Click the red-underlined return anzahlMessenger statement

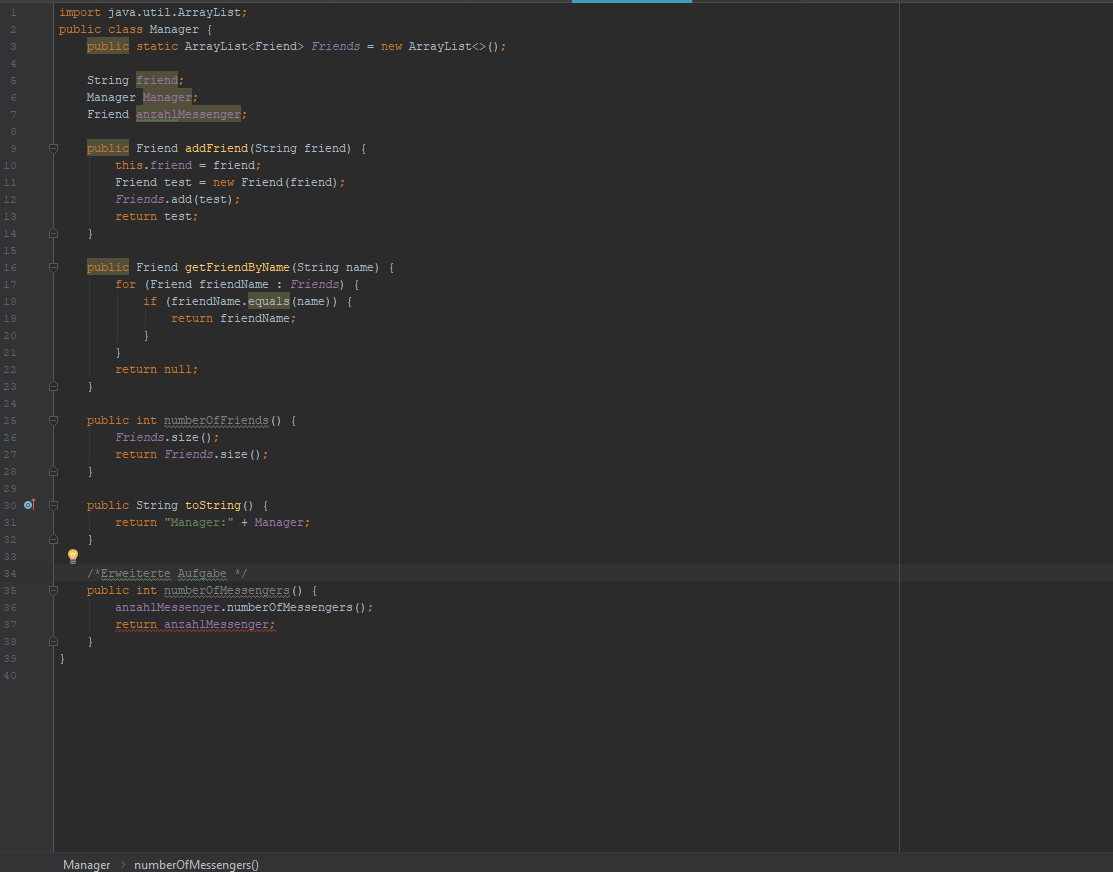pyautogui.click(x=194, y=624)
